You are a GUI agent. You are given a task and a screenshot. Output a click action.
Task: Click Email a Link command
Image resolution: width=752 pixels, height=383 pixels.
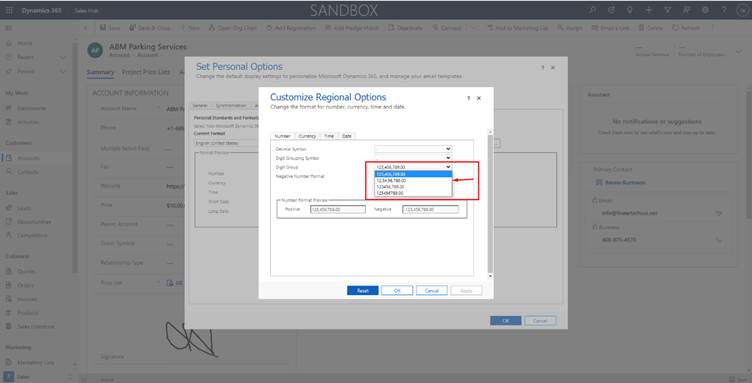point(610,28)
